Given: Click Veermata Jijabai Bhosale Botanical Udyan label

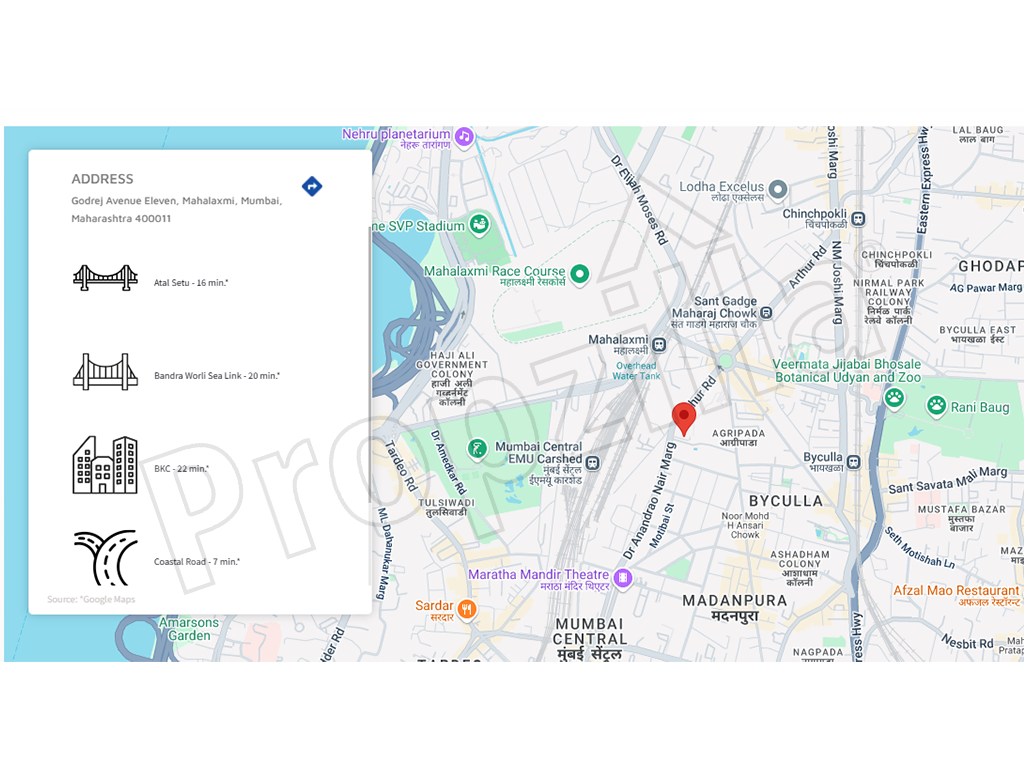Looking at the screenshot, I should (847, 370).
